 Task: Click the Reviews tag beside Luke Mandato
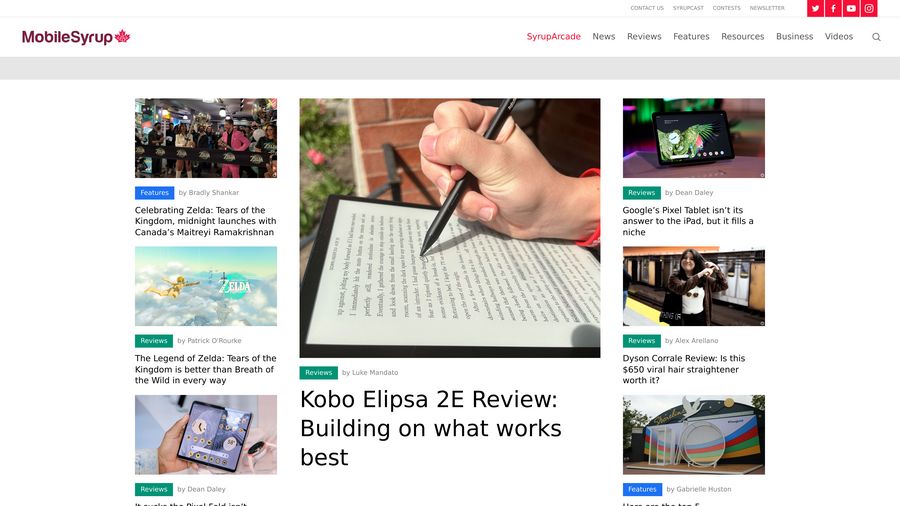(319, 373)
